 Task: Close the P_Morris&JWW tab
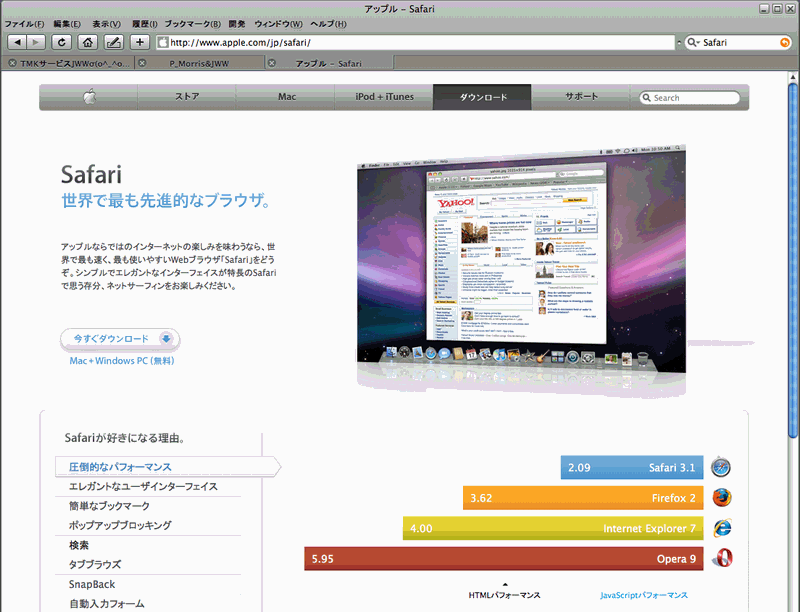(142, 63)
